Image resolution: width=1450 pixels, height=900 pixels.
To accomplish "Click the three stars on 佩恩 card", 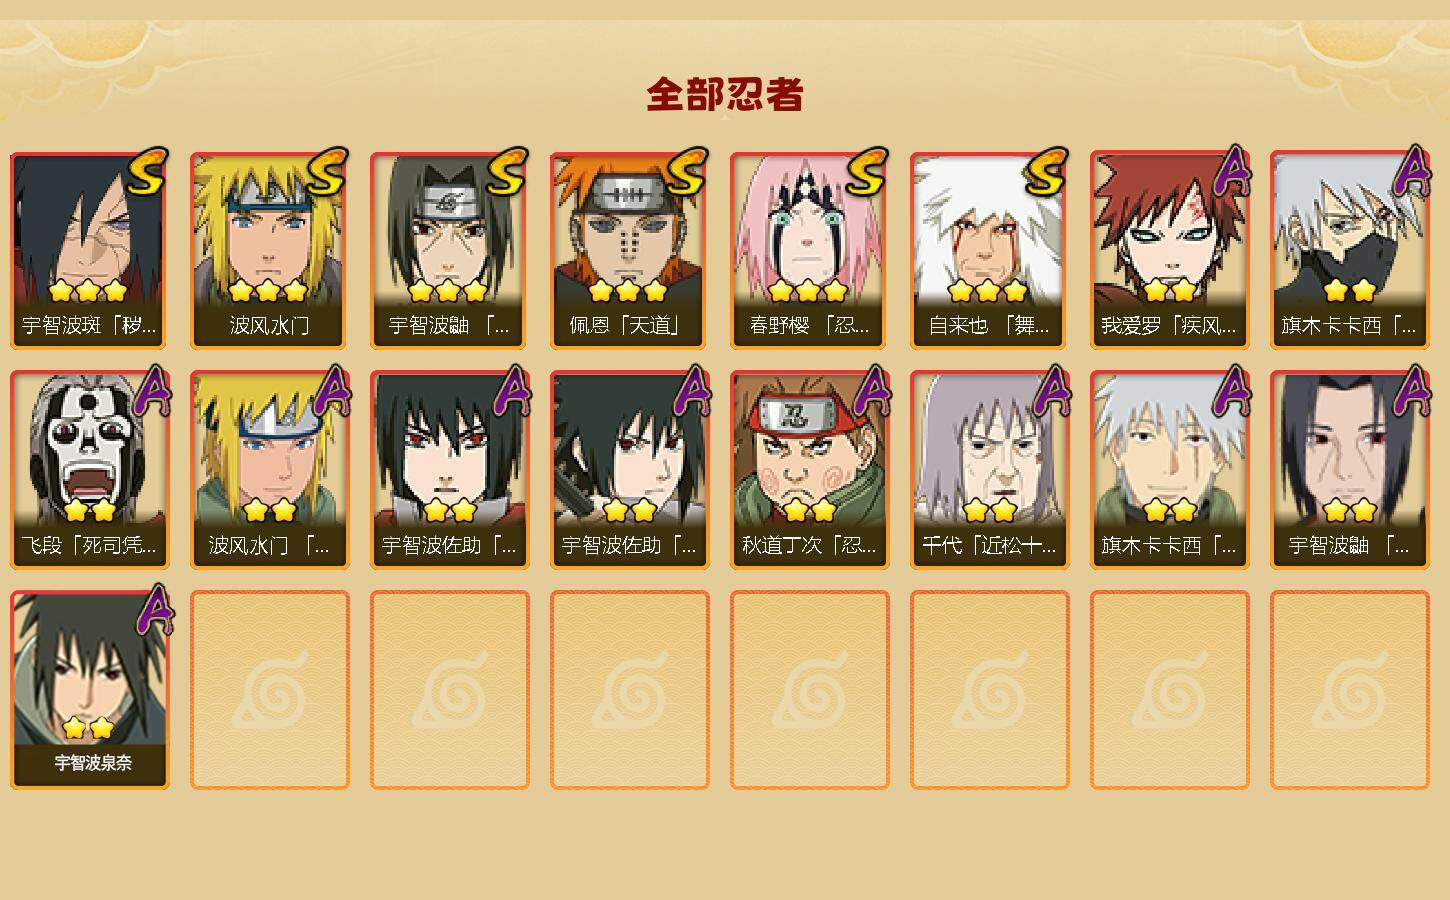I will pyautogui.click(x=628, y=291).
